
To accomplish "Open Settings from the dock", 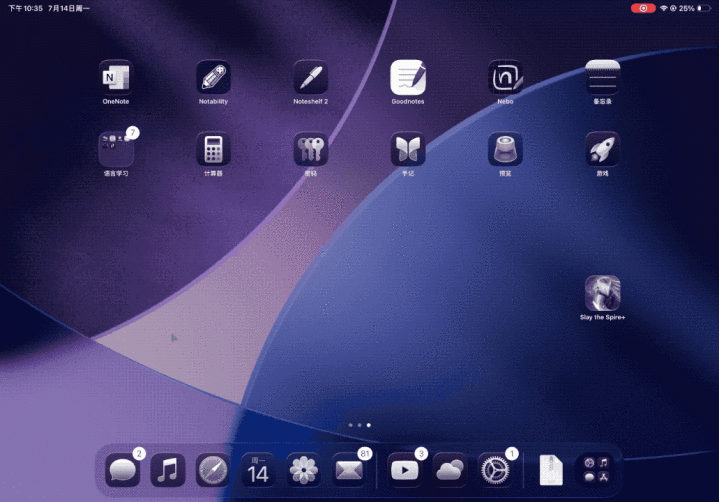I will pyautogui.click(x=495, y=469).
